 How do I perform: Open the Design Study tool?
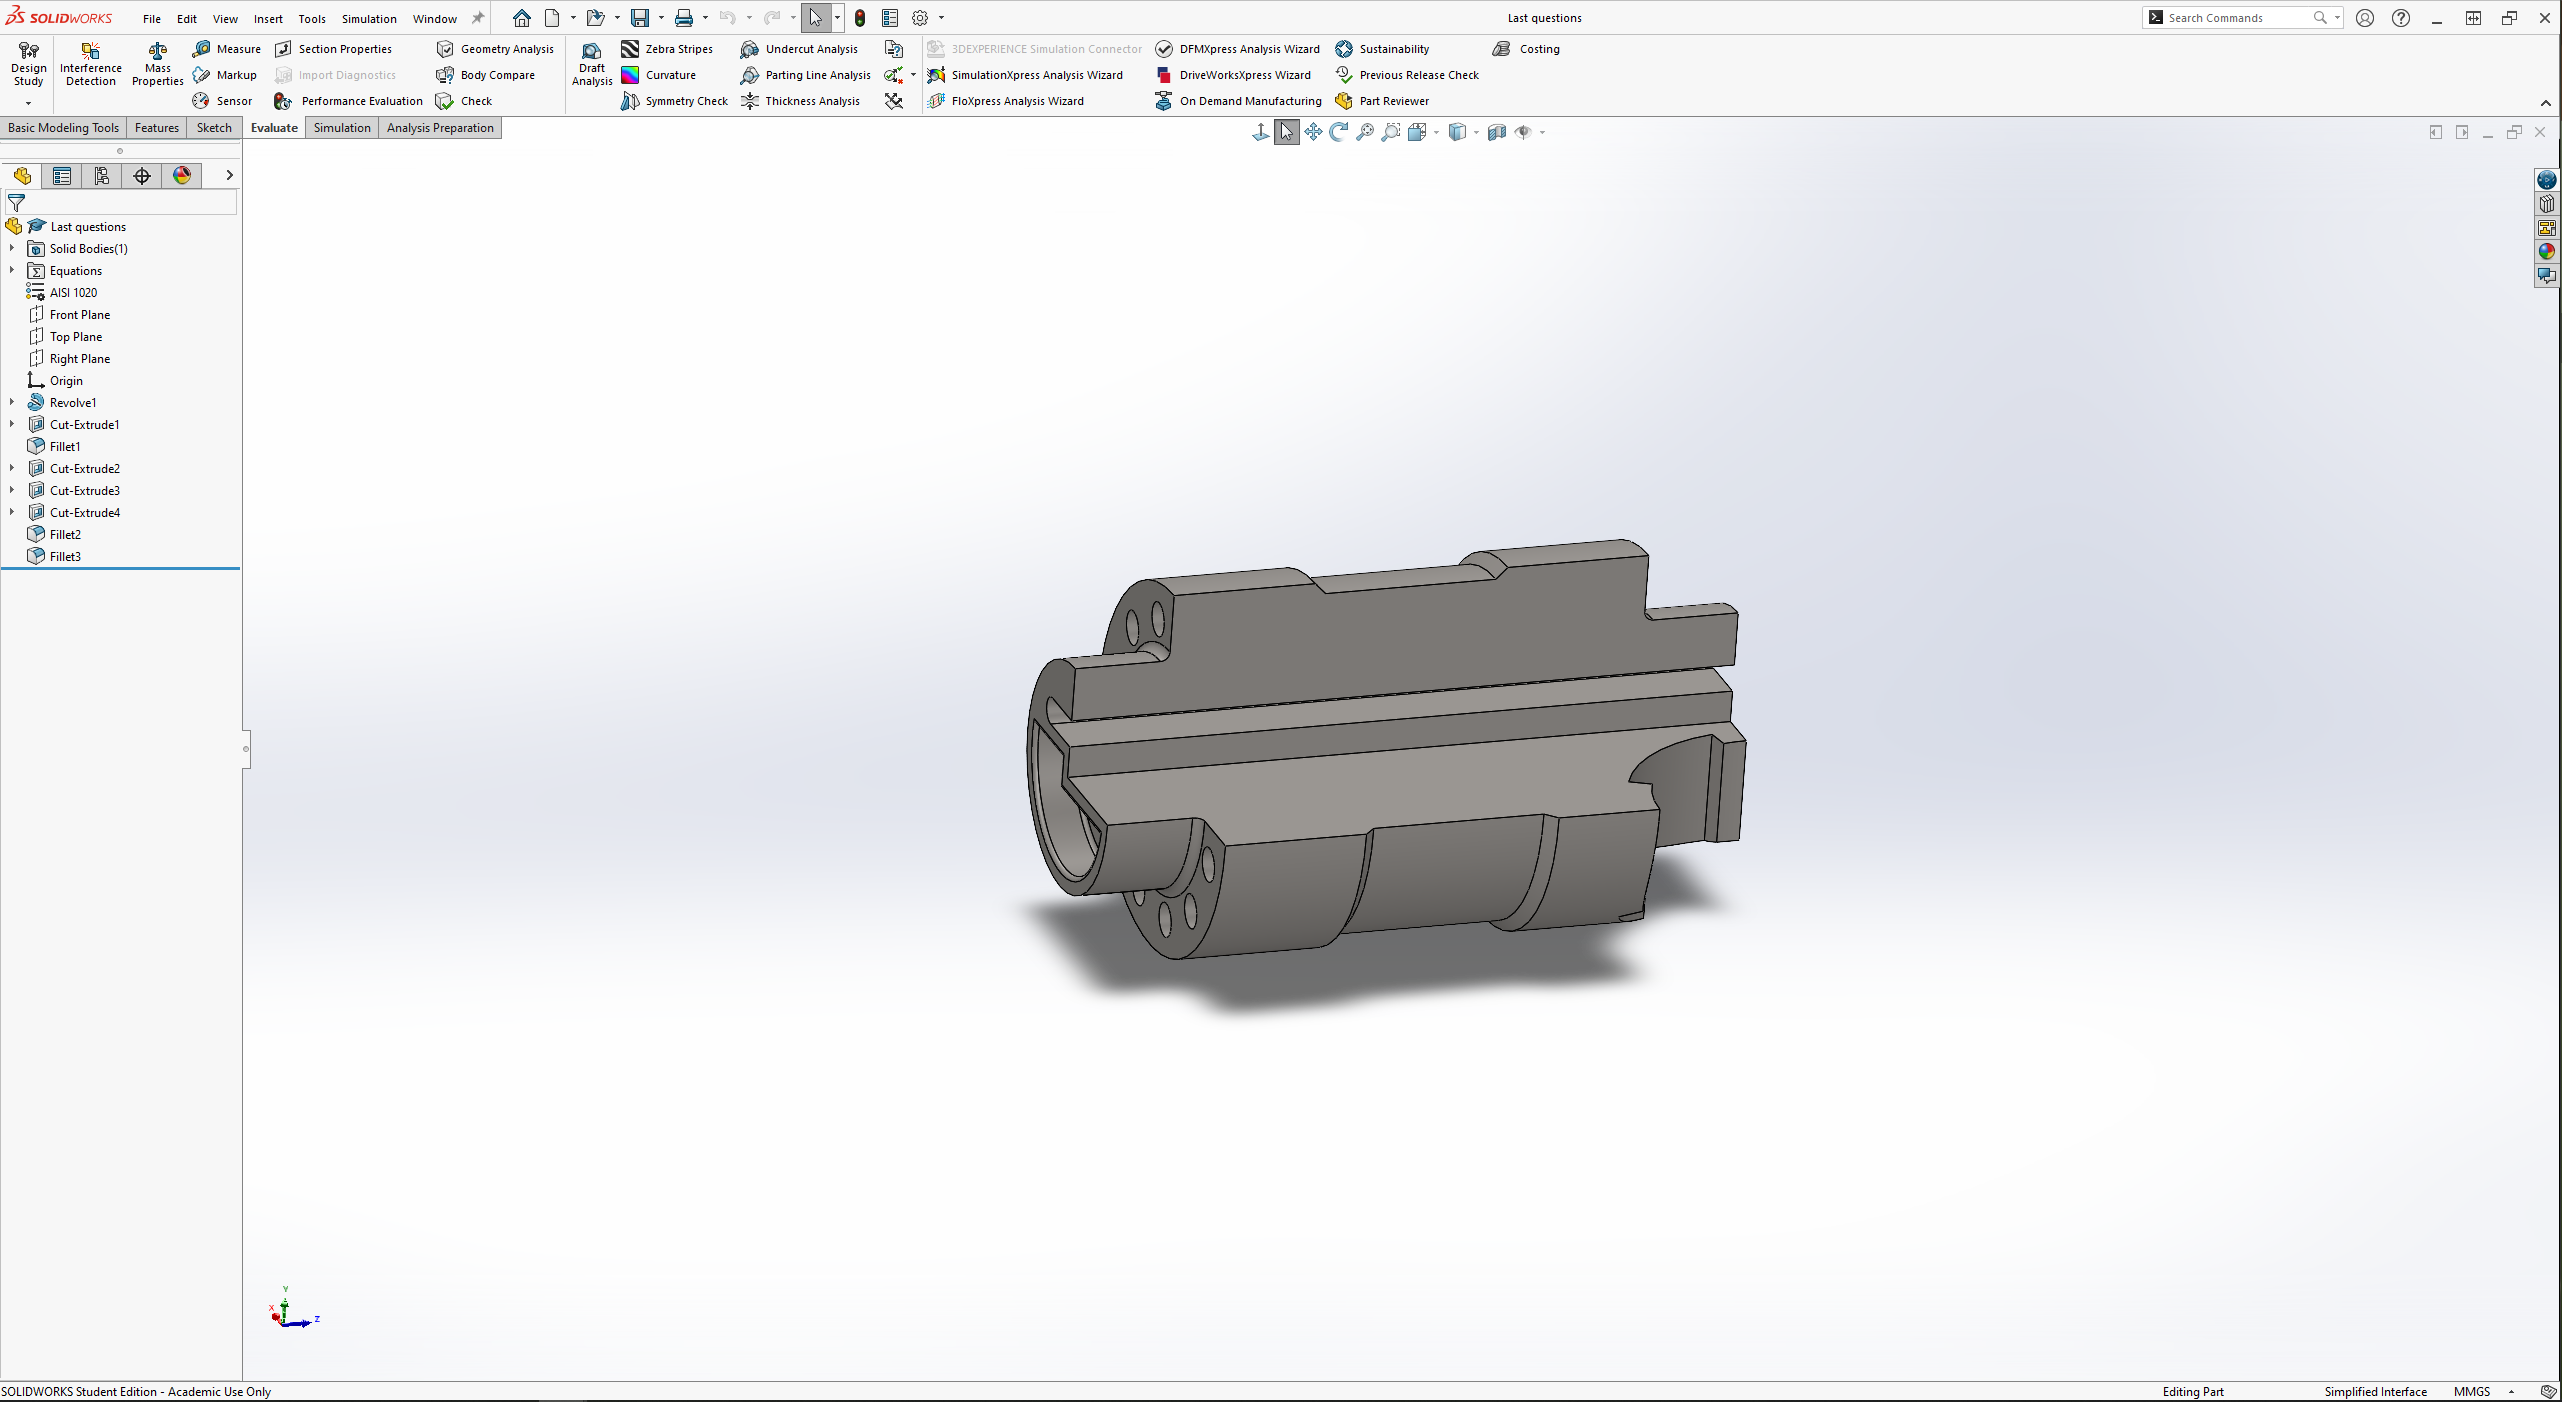(28, 65)
